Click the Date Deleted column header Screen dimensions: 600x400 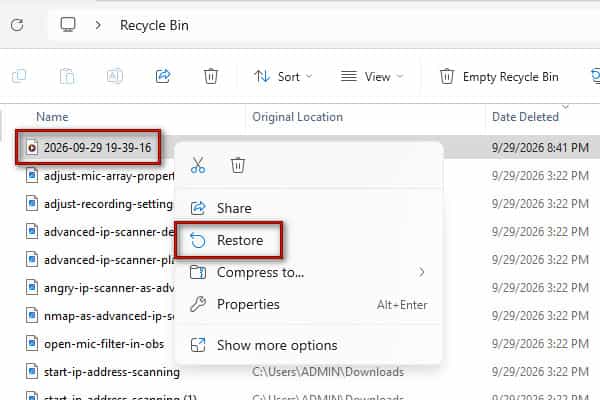(x=525, y=117)
